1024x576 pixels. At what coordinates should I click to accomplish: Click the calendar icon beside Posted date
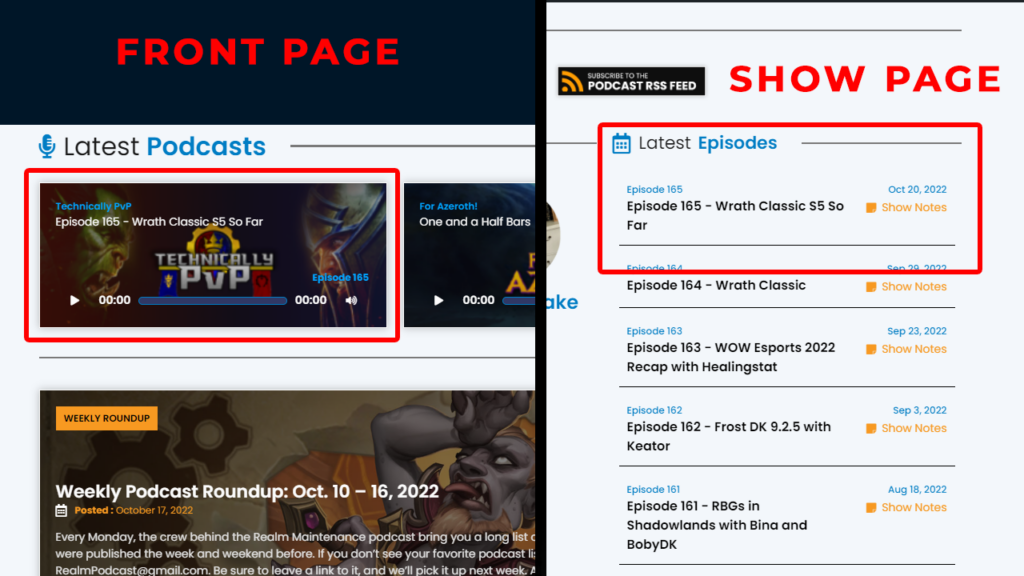pyautogui.click(x=61, y=511)
